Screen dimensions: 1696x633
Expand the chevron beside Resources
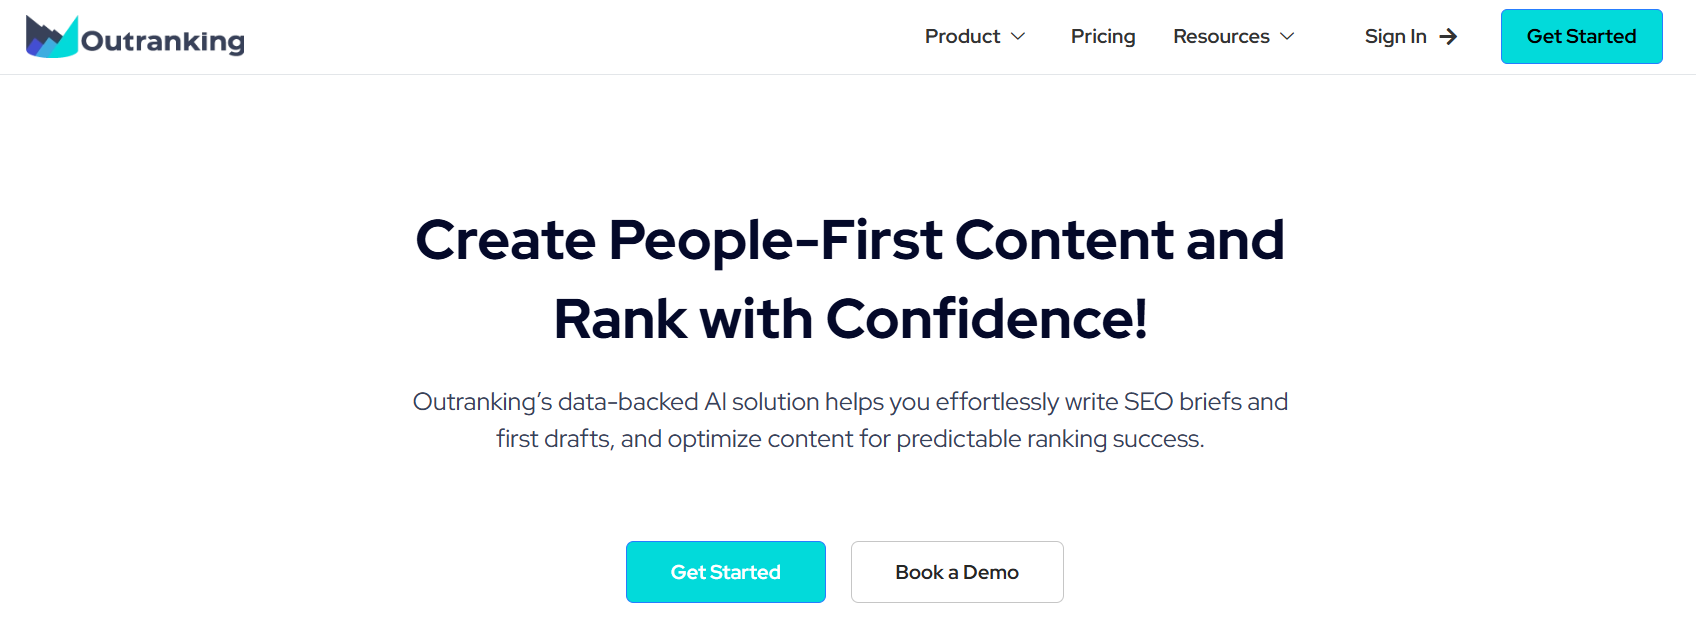[1287, 37]
